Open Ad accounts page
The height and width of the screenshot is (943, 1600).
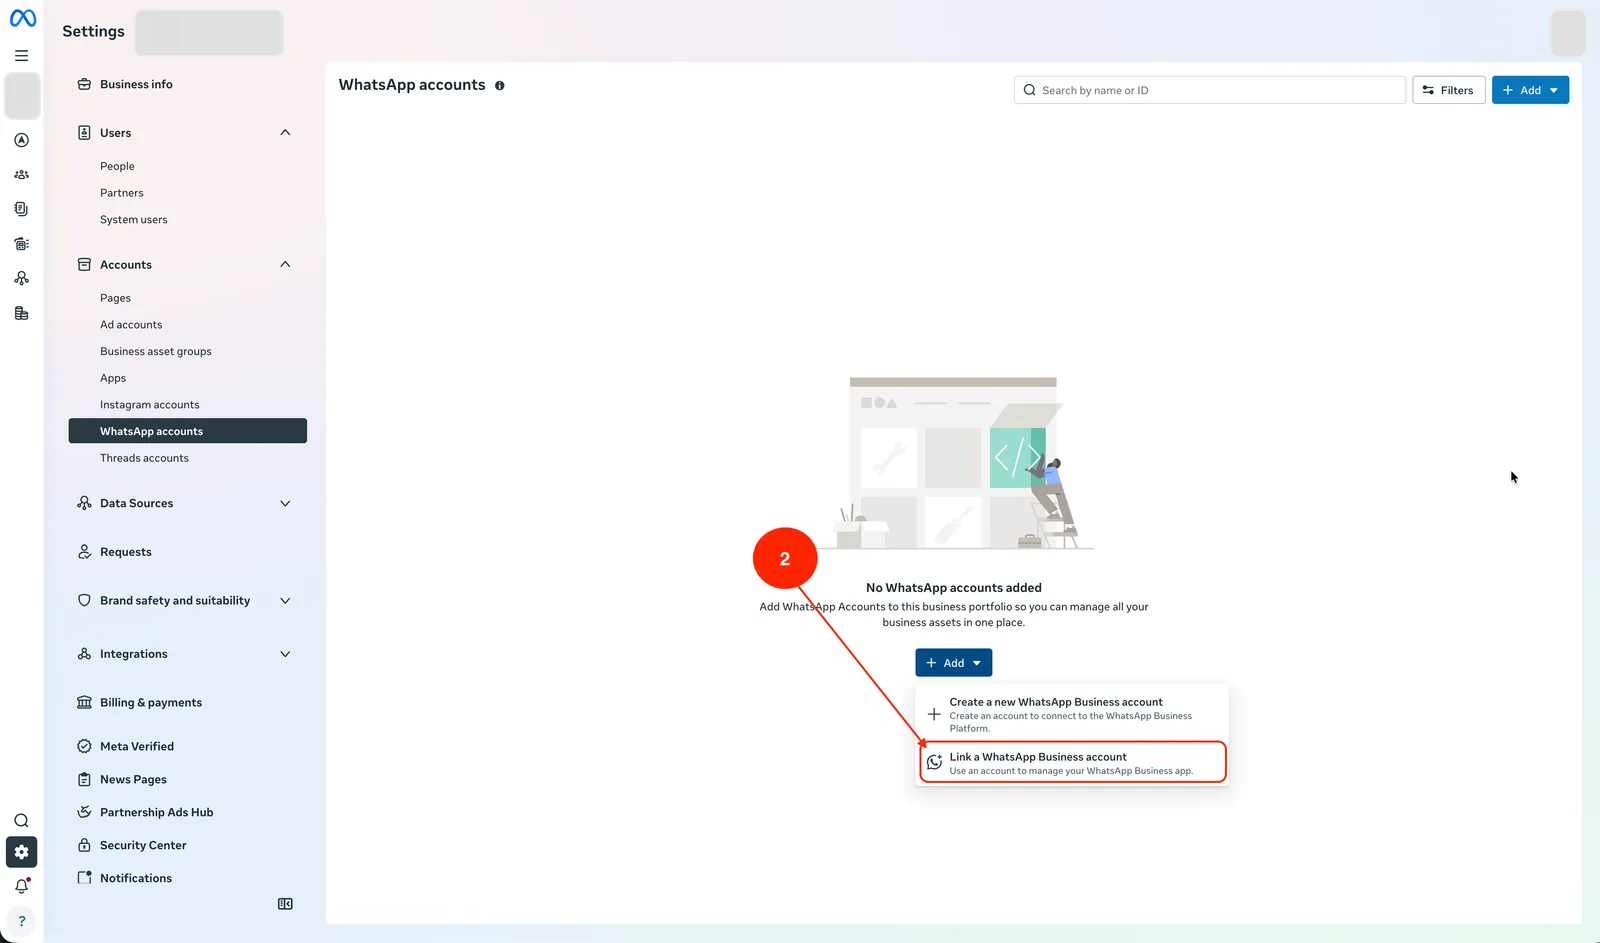click(x=131, y=325)
